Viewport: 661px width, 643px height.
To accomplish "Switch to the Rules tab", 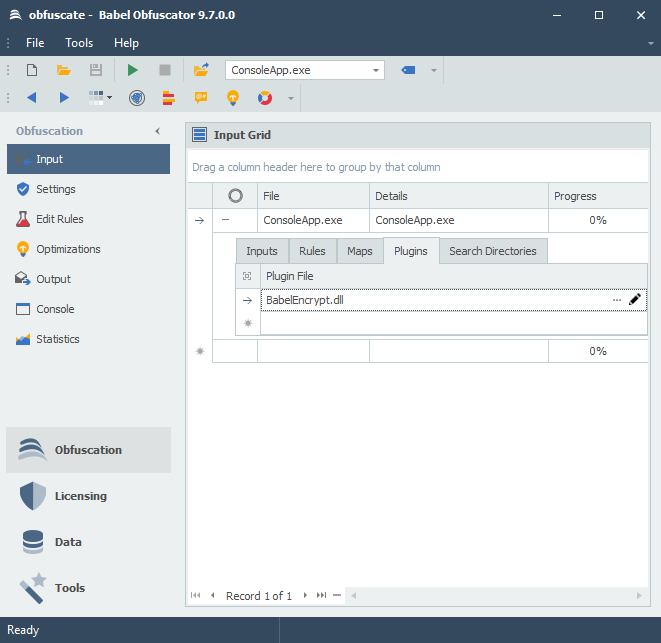I will click(x=312, y=251).
